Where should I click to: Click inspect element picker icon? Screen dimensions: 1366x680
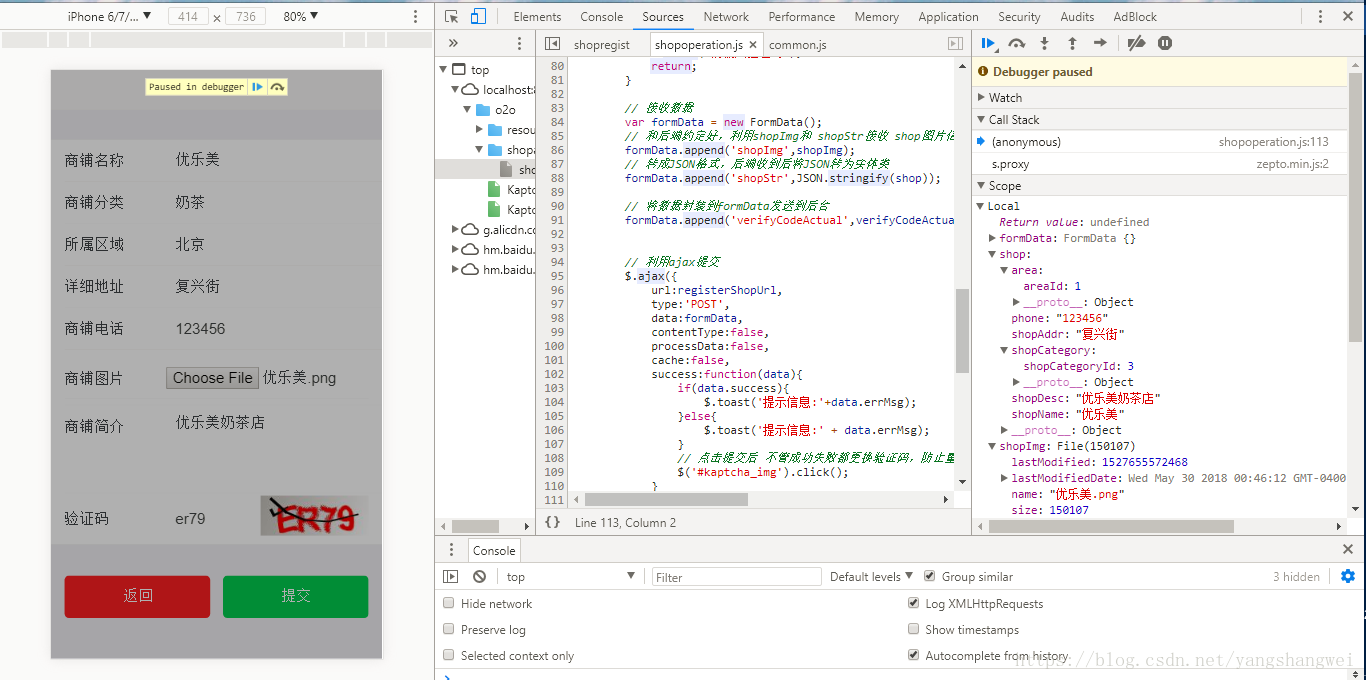click(x=452, y=16)
